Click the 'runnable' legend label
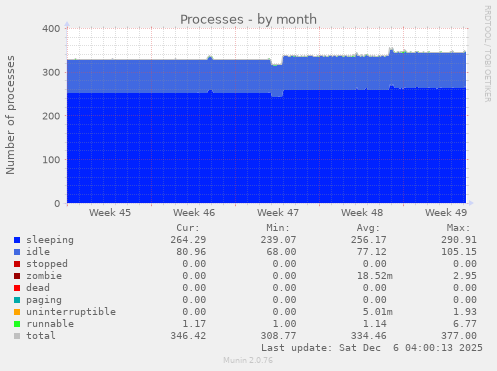 tap(50, 324)
